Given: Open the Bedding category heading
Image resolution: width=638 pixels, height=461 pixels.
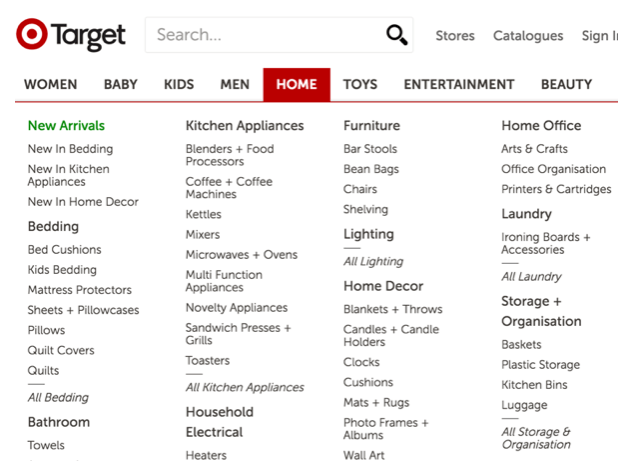Looking at the screenshot, I should click(x=53, y=227).
